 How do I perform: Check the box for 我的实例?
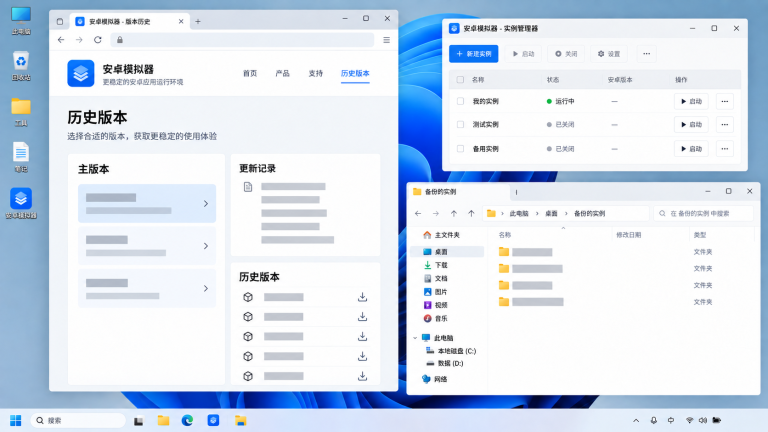click(x=460, y=101)
